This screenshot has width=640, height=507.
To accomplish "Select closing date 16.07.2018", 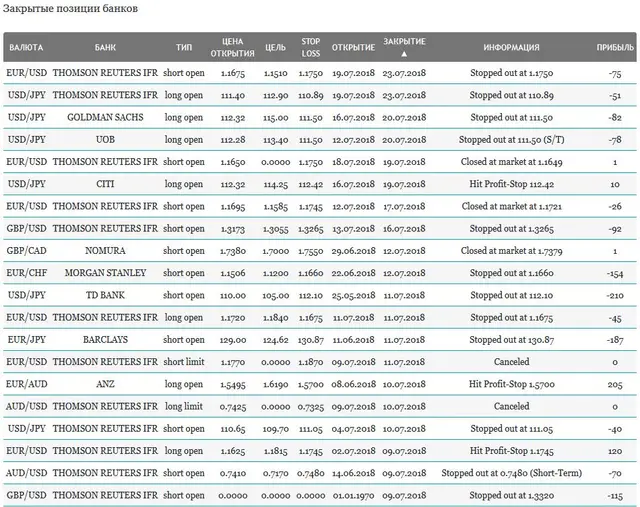I will [404, 229].
